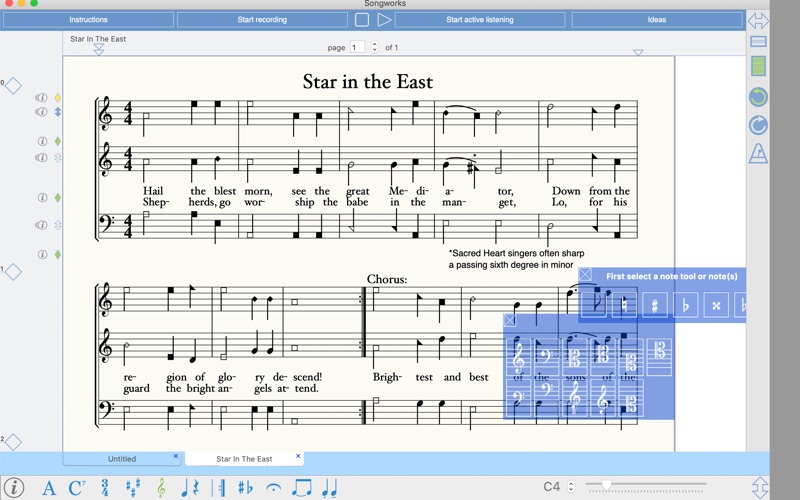Pick the treble clef in clef palette top row
The image size is (800, 500).
[518, 357]
